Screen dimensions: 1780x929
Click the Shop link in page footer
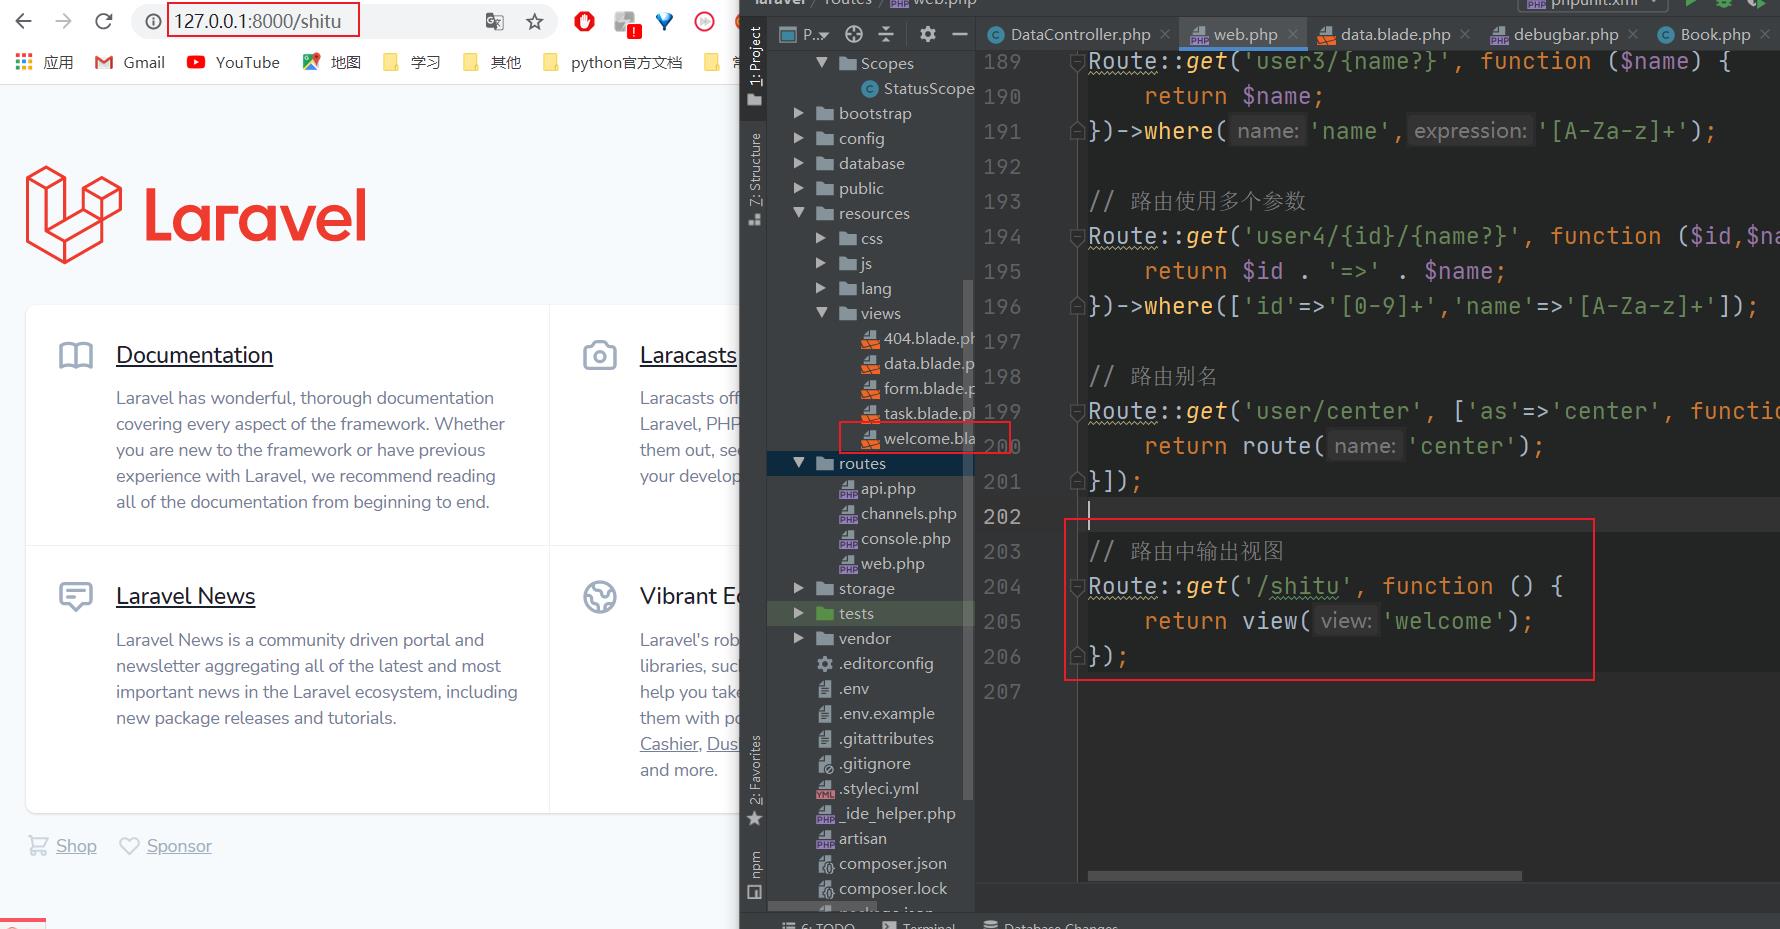[76, 846]
